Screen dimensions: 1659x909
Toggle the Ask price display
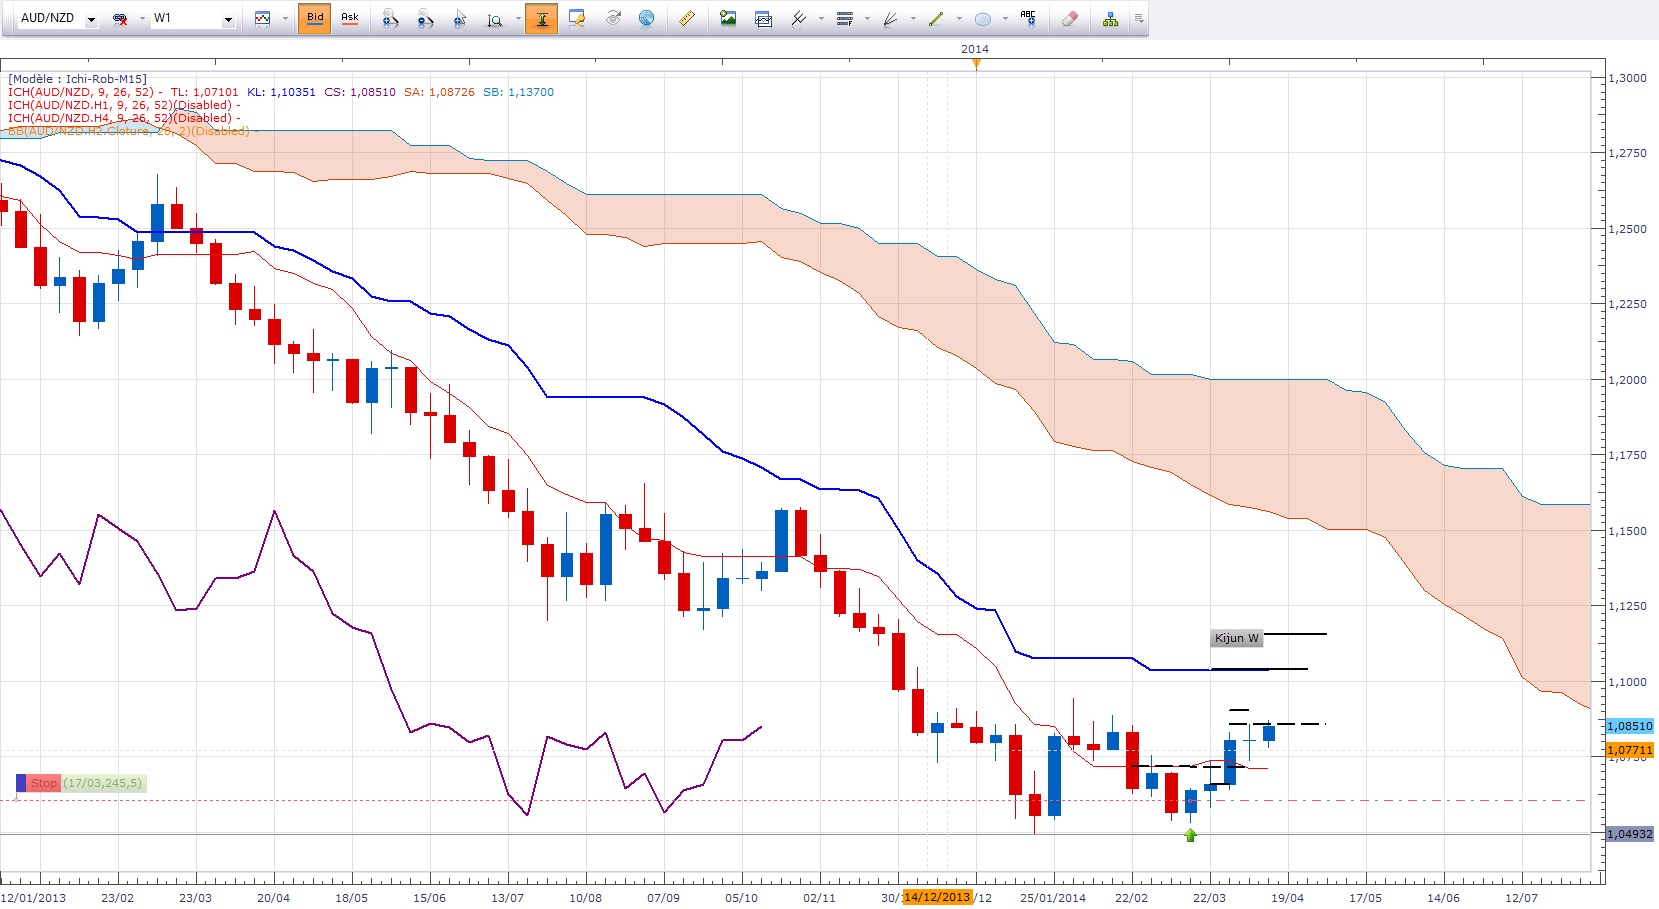coord(350,18)
